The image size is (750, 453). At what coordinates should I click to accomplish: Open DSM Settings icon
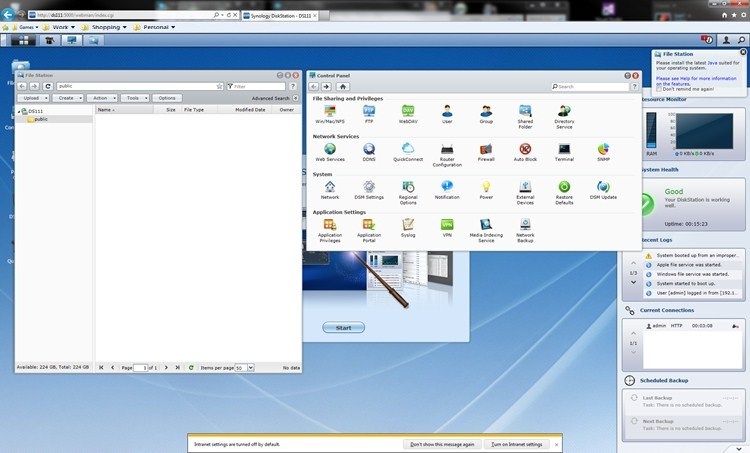(x=369, y=189)
